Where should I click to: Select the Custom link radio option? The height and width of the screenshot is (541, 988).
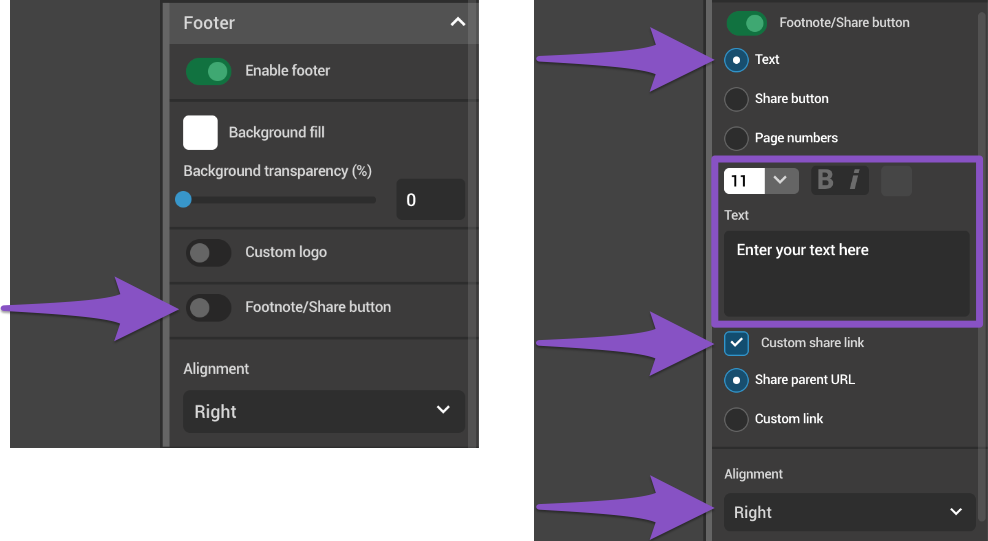(x=737, y=419)
